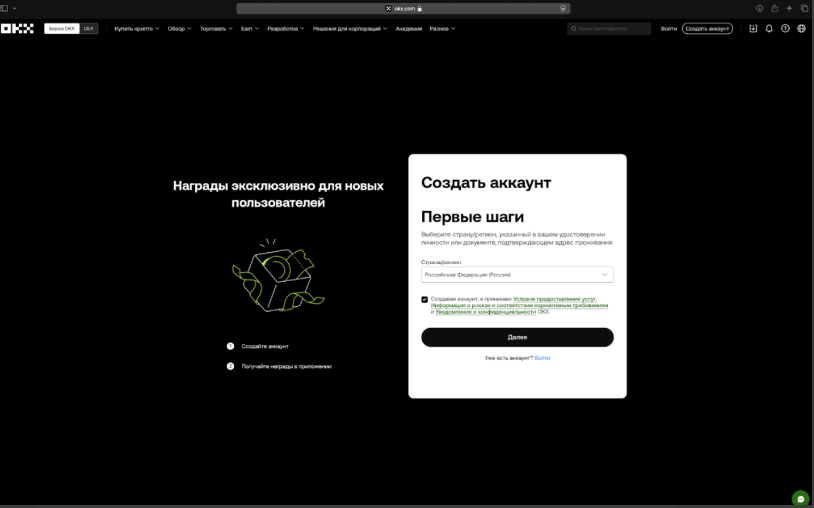This screenshot has height=508, width=814.
Task: Click the Safari share icon
Action: [x=775, y=8]
